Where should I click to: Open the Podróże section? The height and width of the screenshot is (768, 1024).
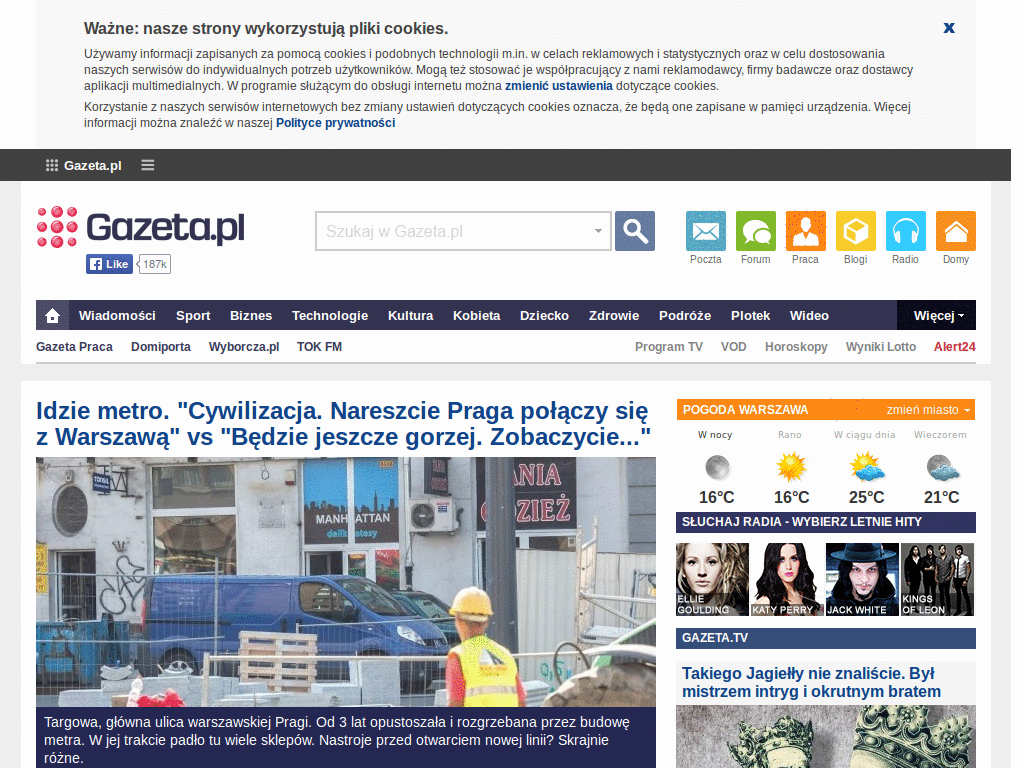point(684,315)
